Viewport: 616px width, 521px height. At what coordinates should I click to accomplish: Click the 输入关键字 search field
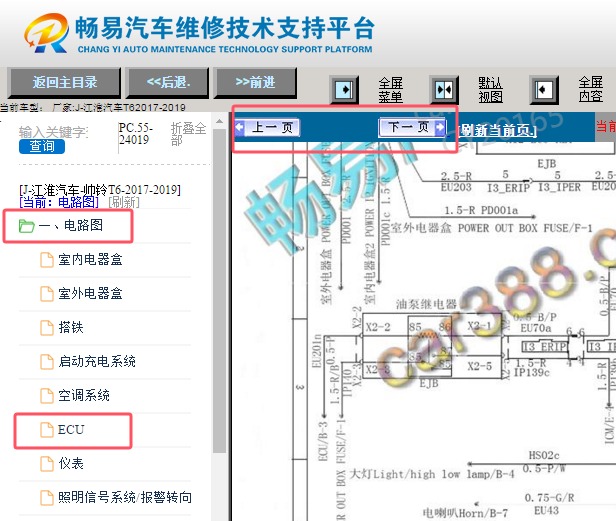click(x=53, y=132)
